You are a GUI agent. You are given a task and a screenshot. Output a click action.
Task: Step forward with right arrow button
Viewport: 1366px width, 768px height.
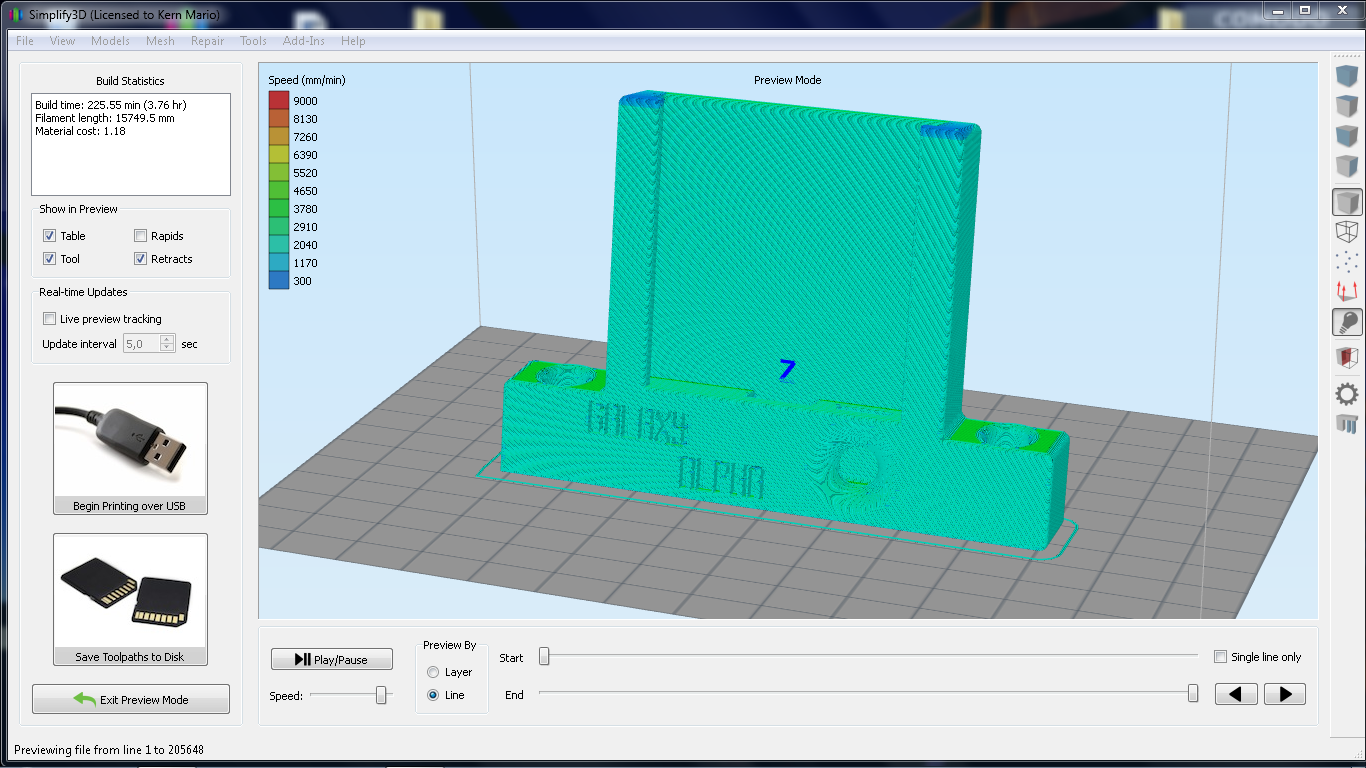(x=1285, y=694)
